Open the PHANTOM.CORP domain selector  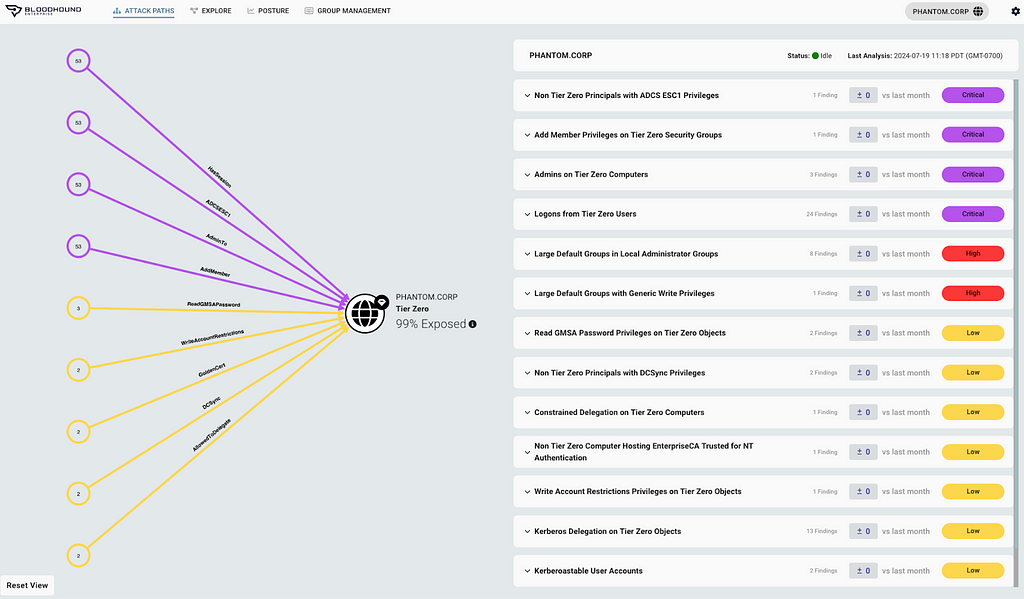tap(946, 11)
